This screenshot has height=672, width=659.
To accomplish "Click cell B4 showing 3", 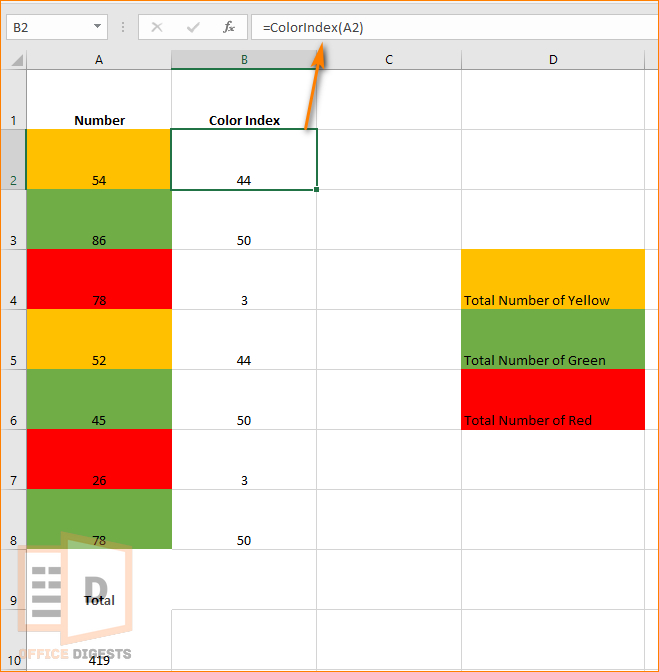I will click(244, 279).
